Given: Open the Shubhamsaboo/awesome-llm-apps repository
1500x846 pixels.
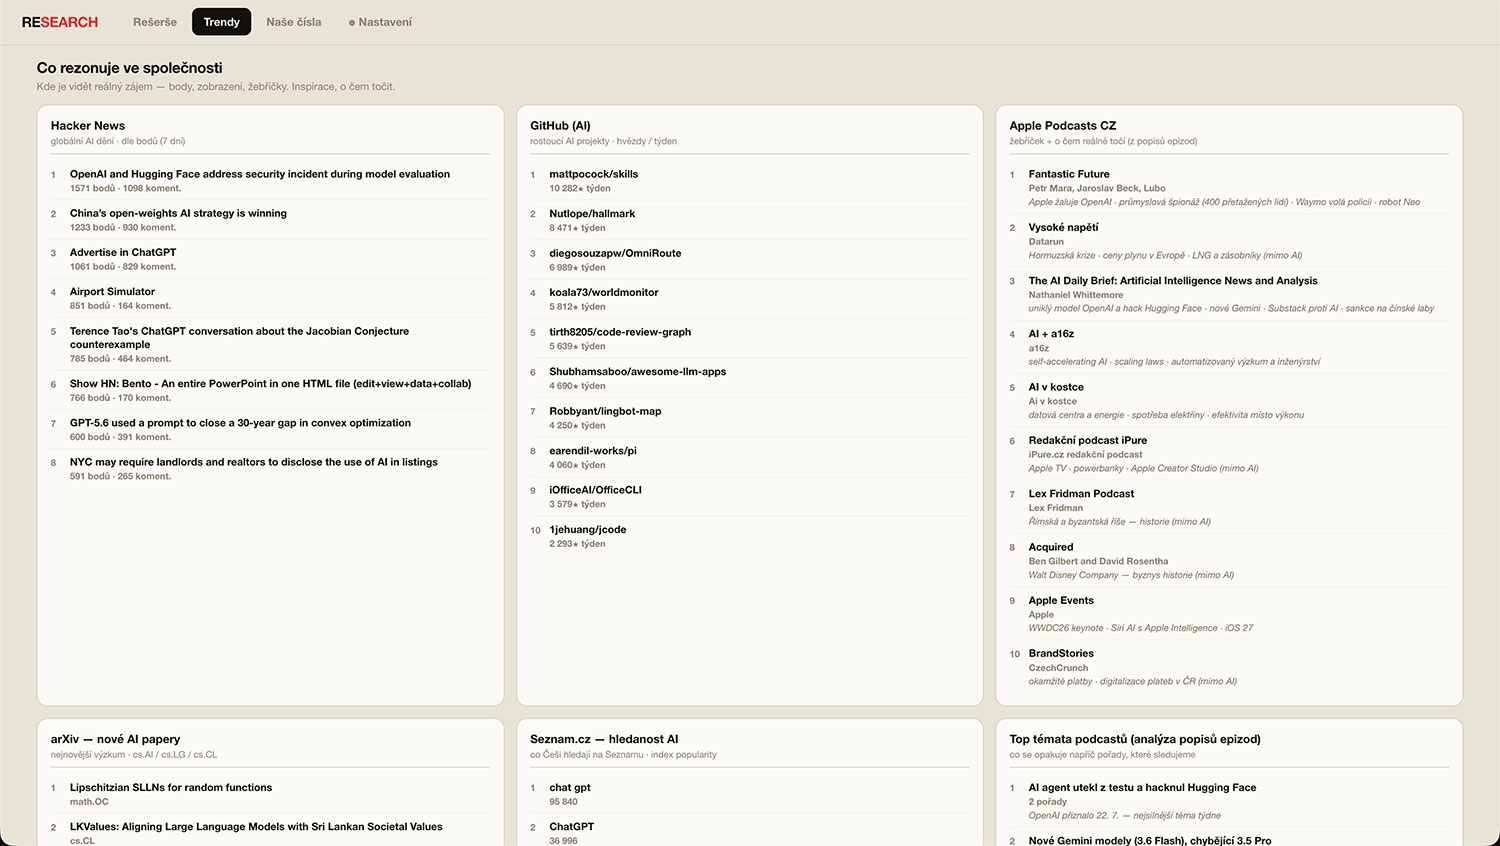Looking at the screenshot, I should coord(638,372).
